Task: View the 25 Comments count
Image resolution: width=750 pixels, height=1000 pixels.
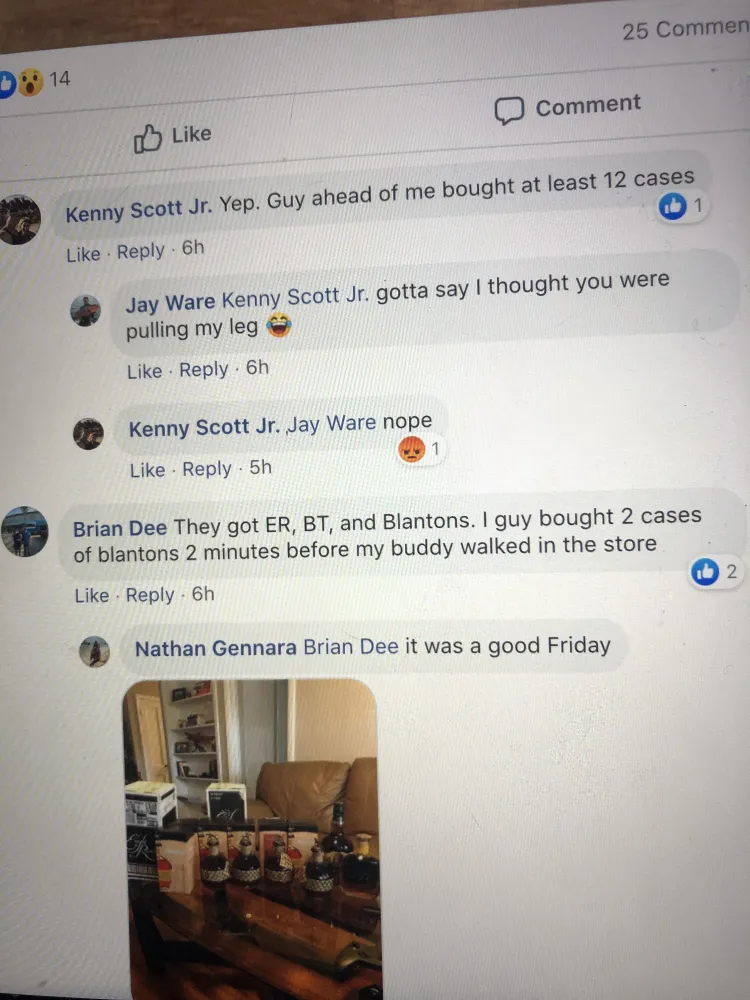Action: (686, 29)
